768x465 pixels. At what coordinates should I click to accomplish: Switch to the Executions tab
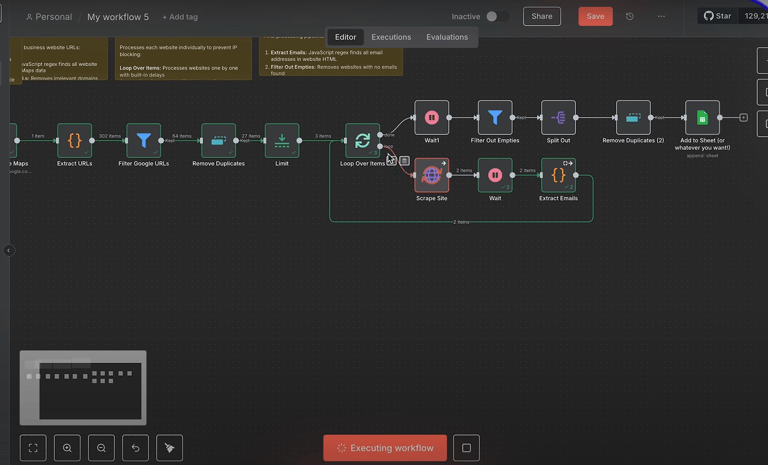[x=391, y=37]
